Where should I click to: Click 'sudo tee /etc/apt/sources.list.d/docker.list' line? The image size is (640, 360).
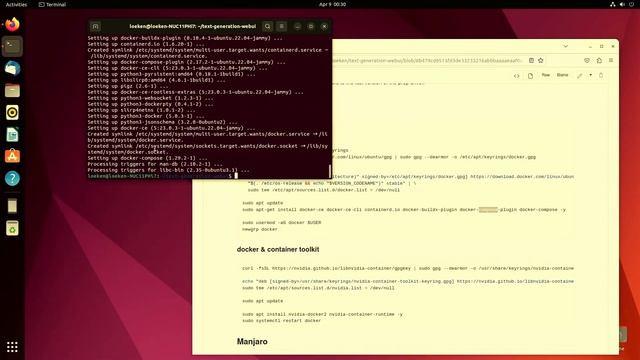pyautogui.click(x=324, y=190)
